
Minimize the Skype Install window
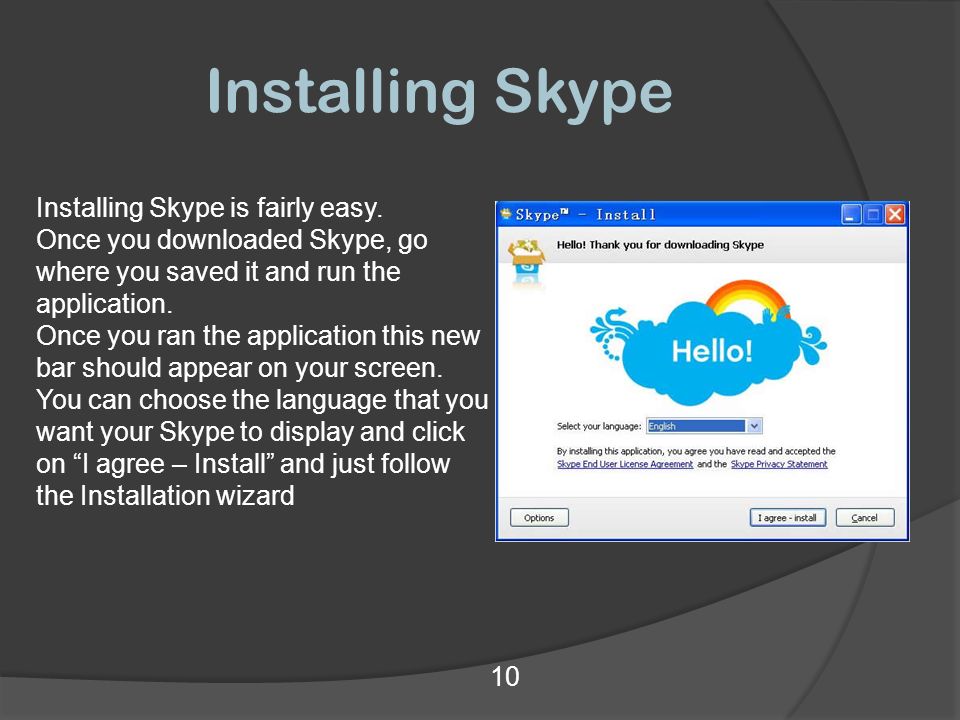click(x=852, y=214)
